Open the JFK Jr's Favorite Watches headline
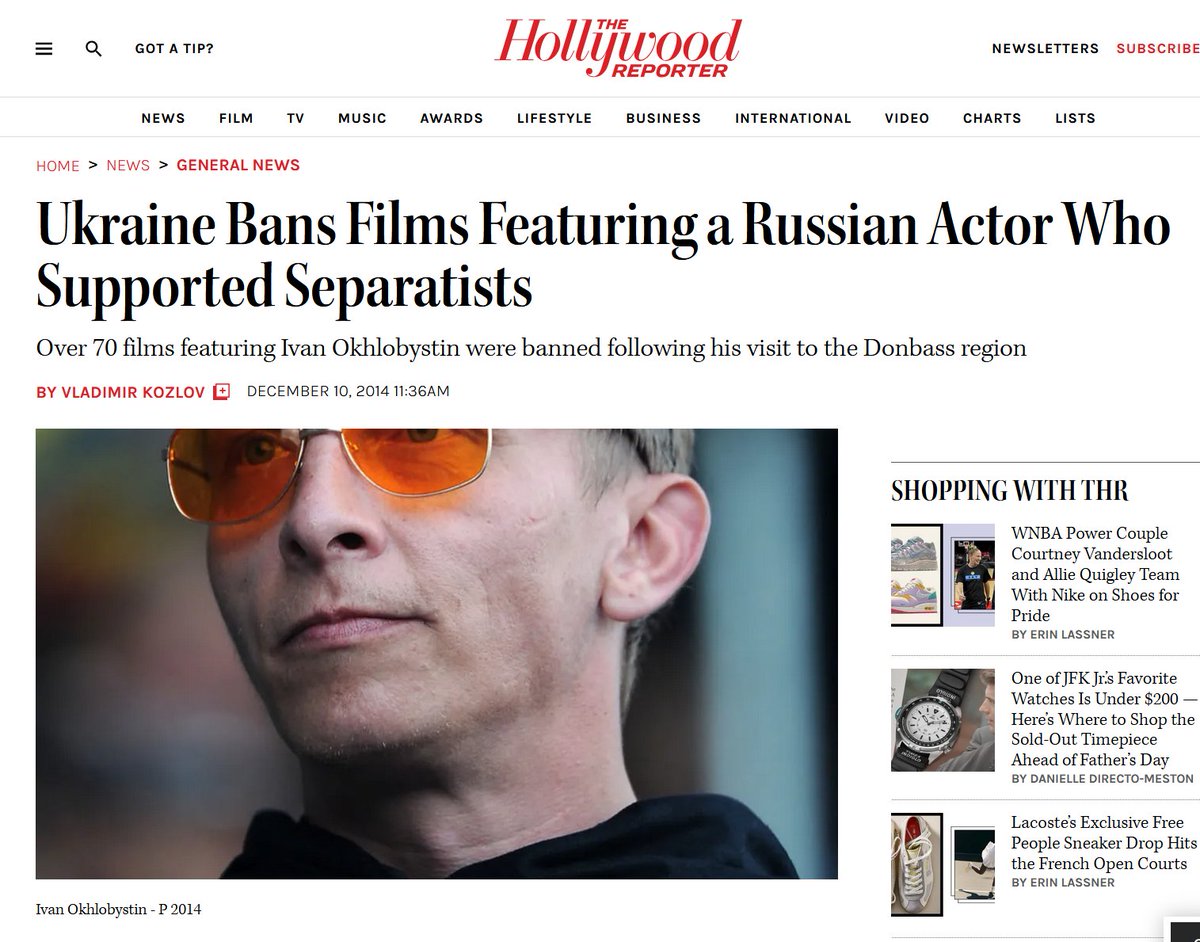Viewport: 1200px width, 942px height. point(1104,719)
